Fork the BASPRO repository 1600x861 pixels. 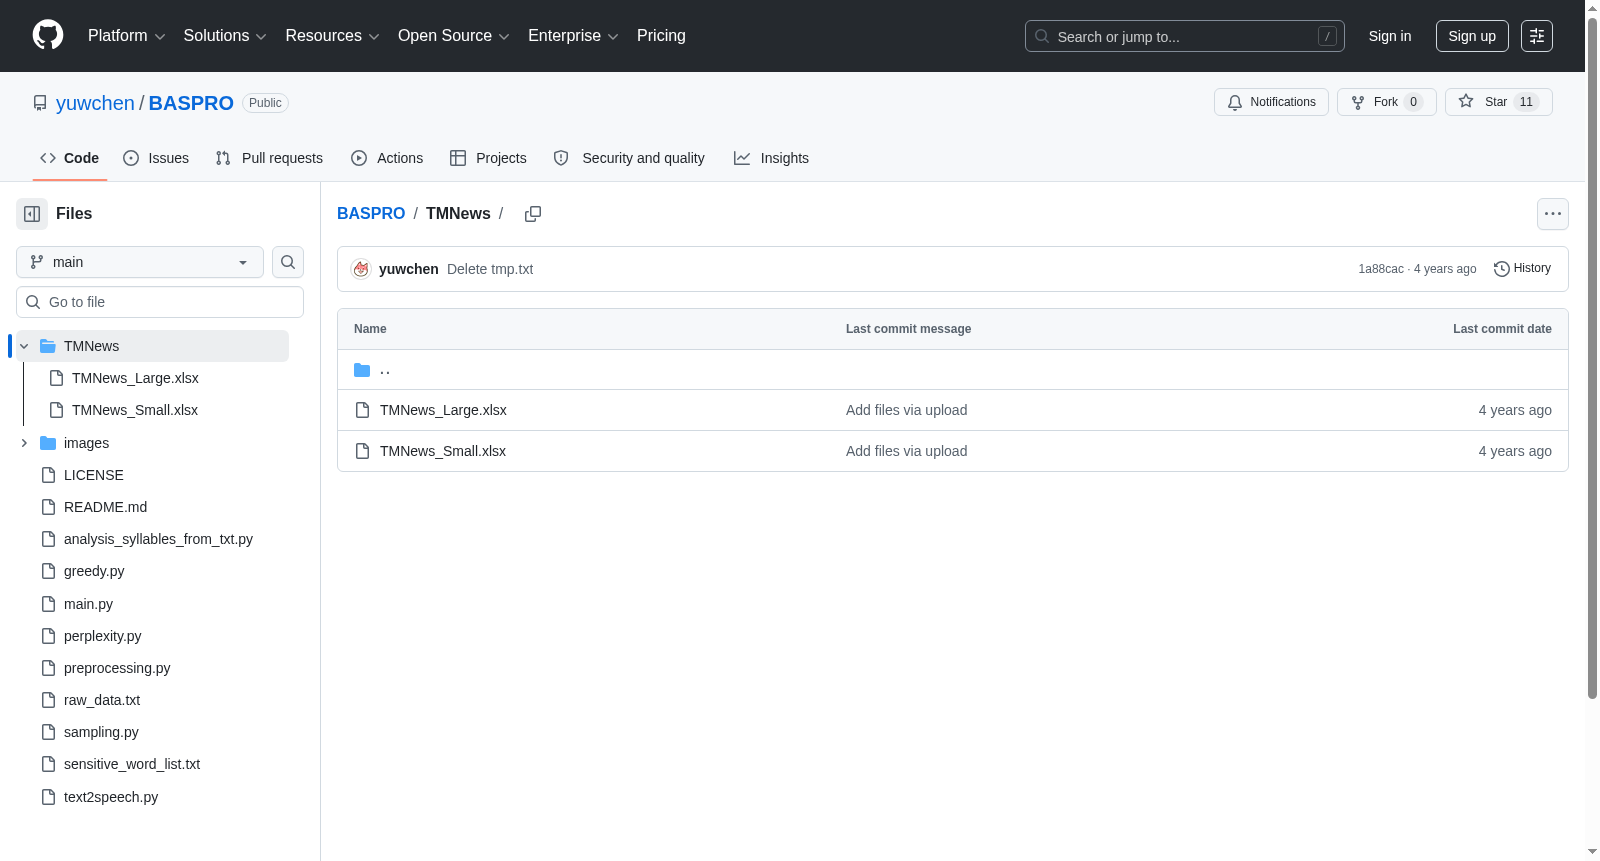tap(1387, 102)
